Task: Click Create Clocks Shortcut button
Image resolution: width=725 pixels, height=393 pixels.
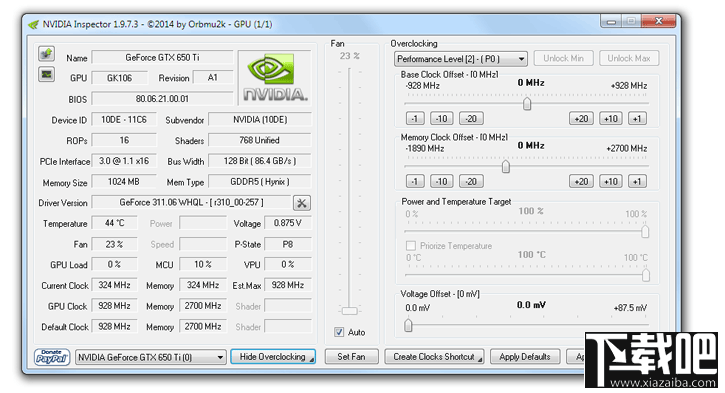Action: pyautogui.click(x=434, y=356)
